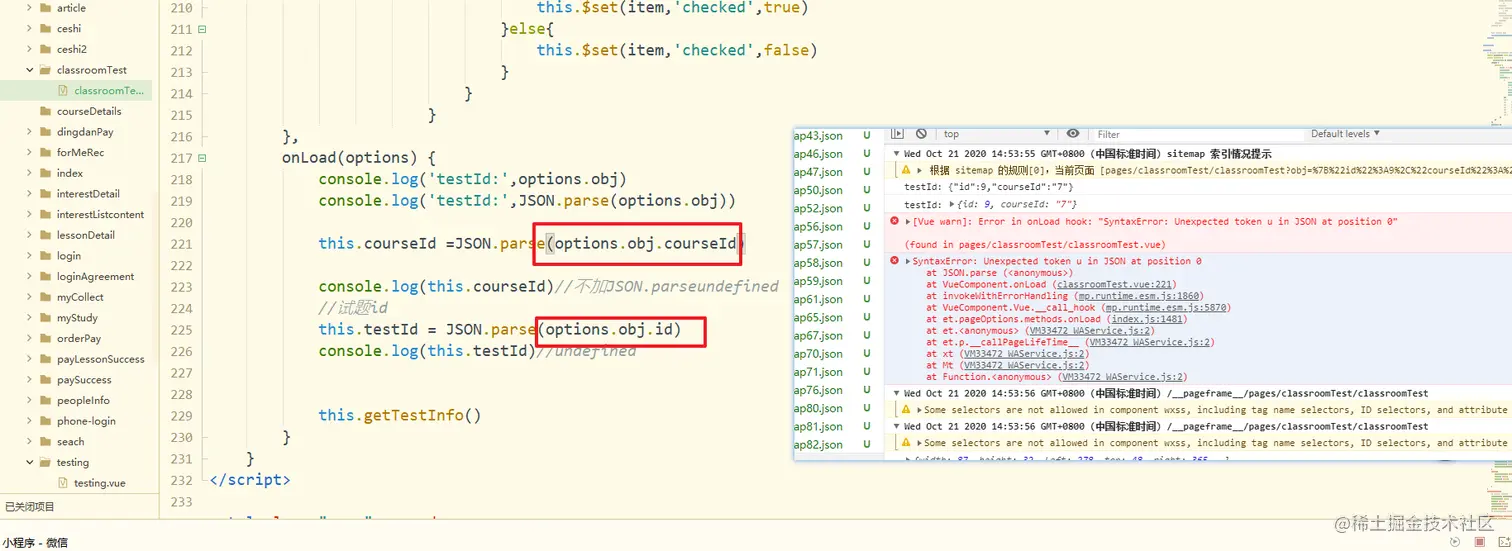
Task: Open the ap82.json file entry
Action: 818,444
